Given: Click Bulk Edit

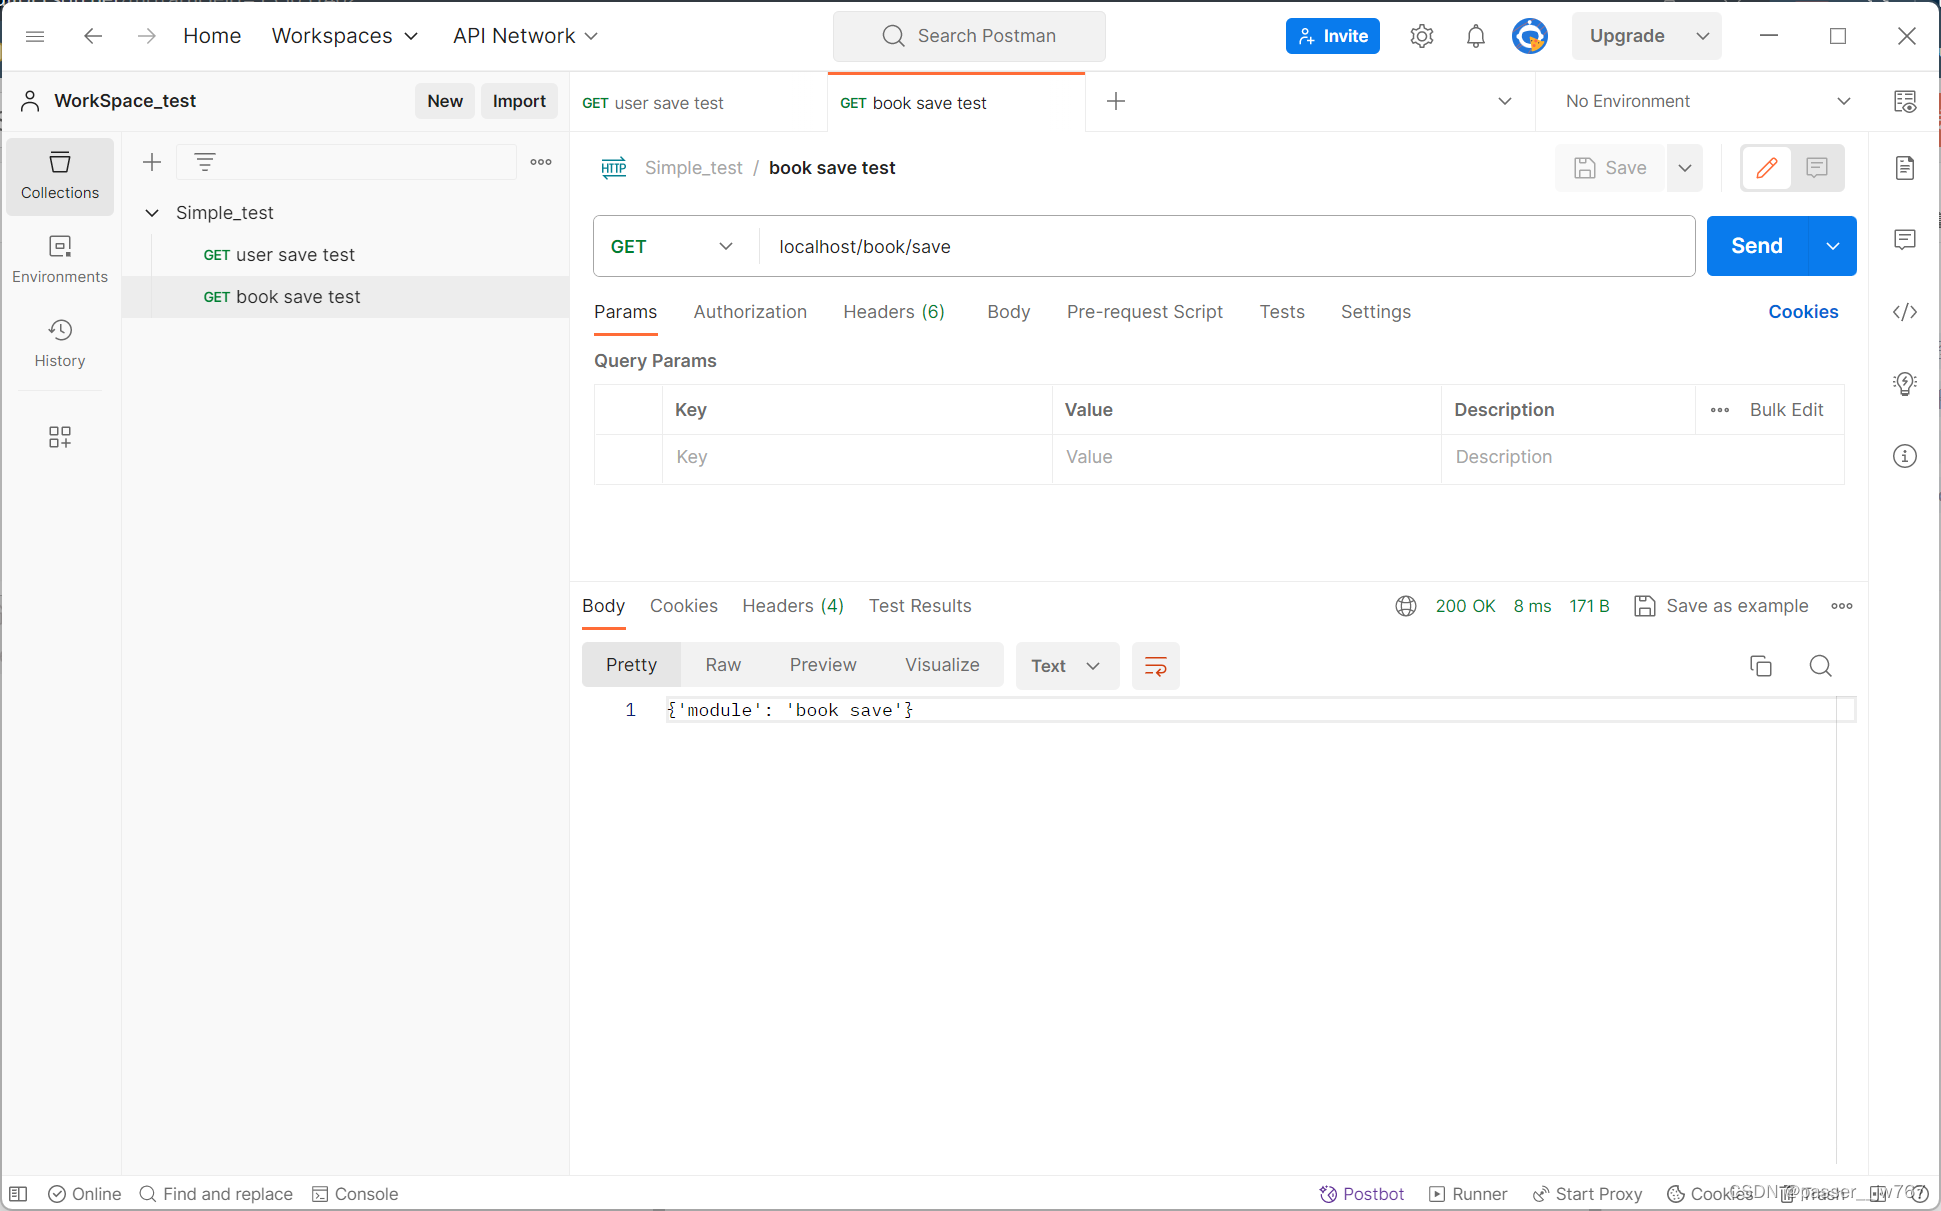Looking at the screenshot, I should [1786, 410].
